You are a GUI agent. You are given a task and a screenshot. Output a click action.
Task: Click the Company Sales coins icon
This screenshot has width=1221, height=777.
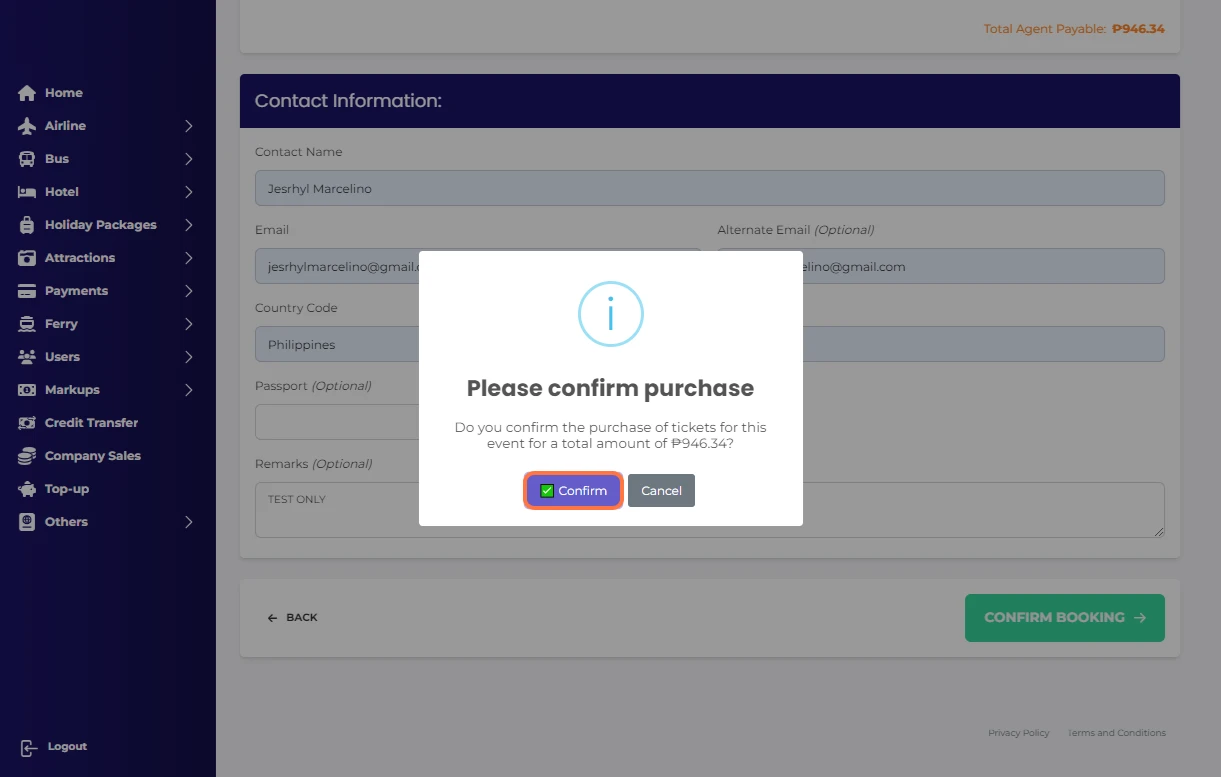27,456
